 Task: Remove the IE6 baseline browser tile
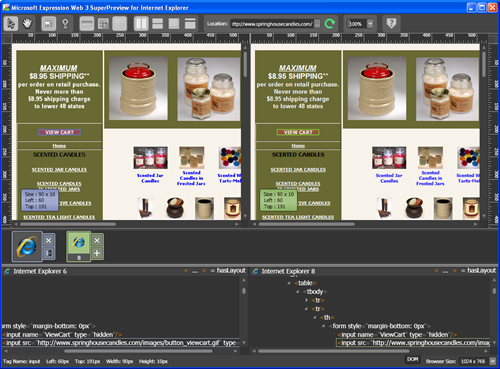tap(49, 240)
